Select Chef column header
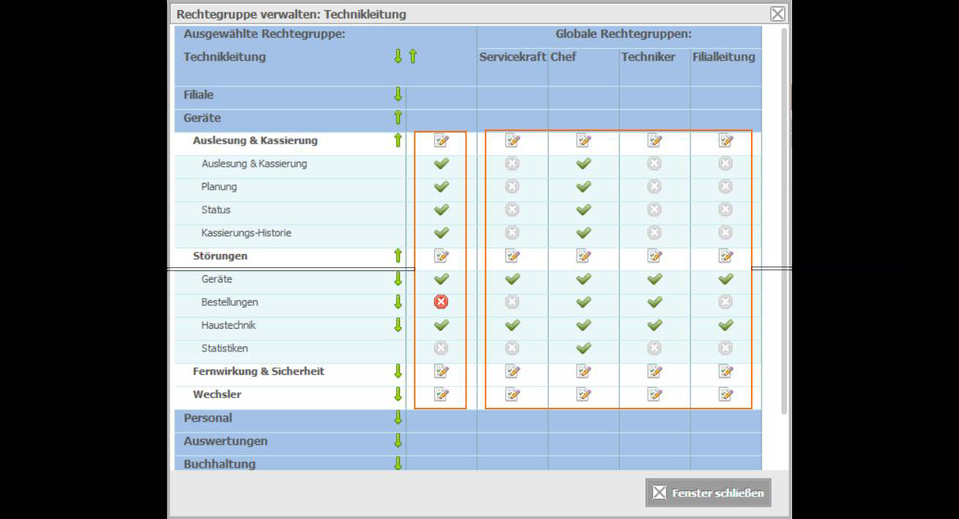 coord(563,57)
